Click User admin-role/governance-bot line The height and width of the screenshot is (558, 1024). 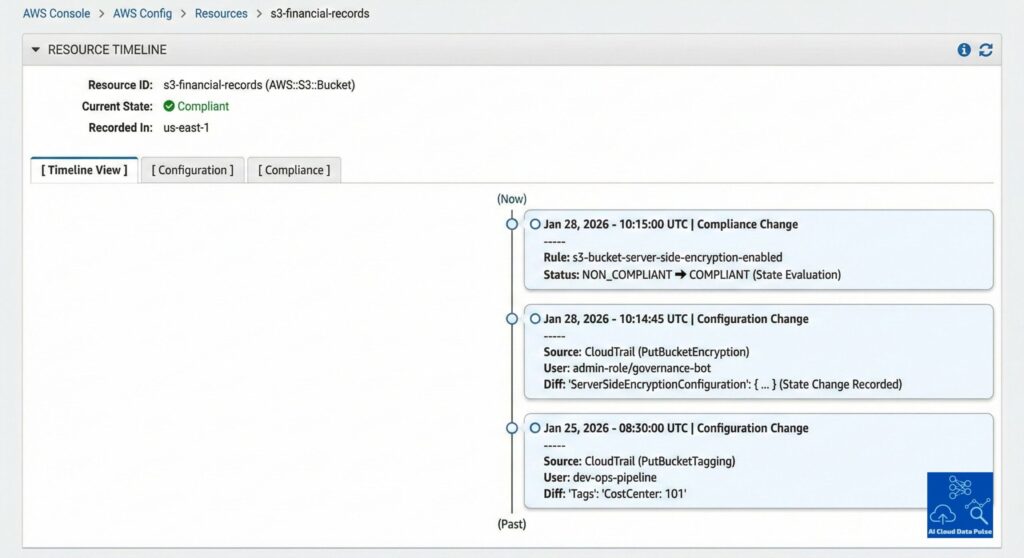tap(627, 368)
